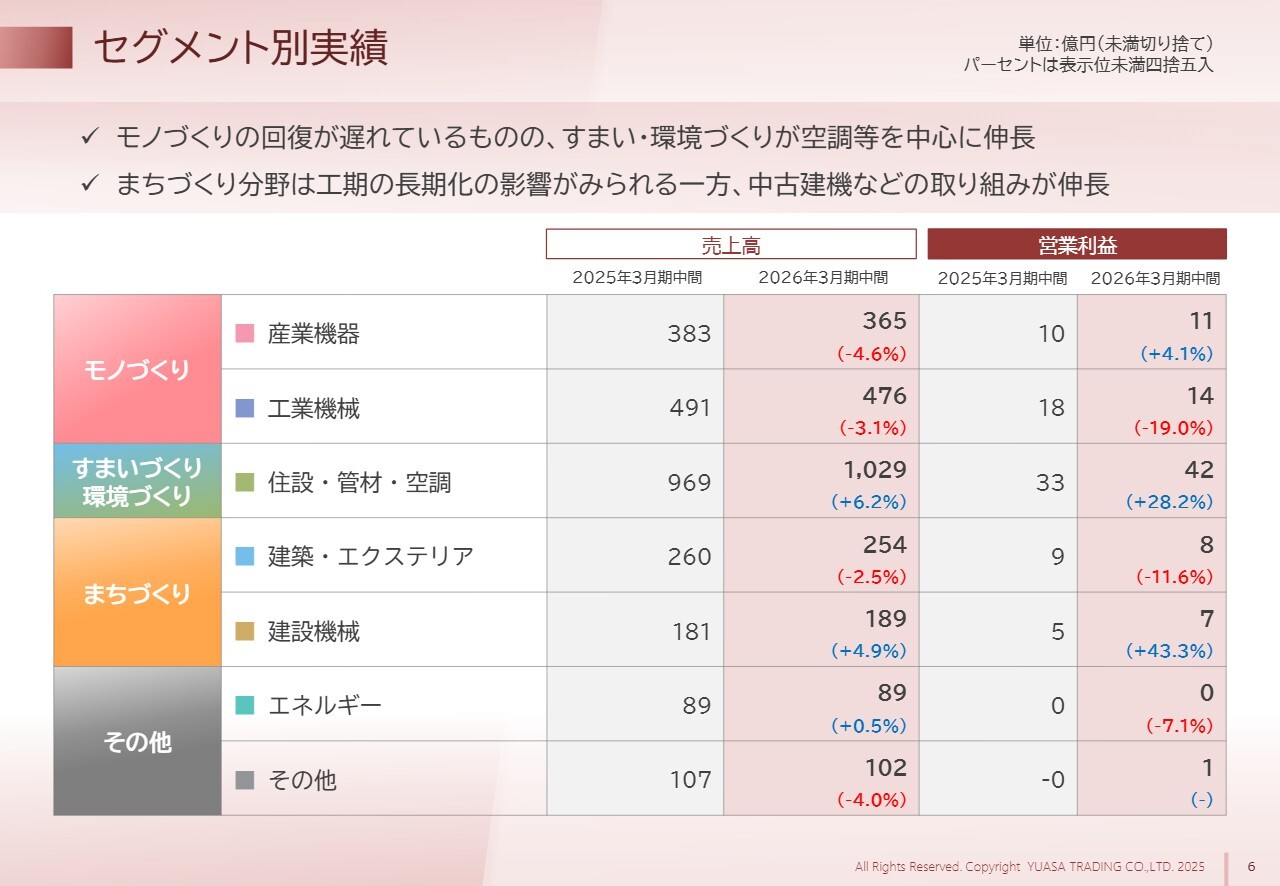Click the gray その他 category cell
This screenshot has width=1280, height=886.
coord(137,742)
